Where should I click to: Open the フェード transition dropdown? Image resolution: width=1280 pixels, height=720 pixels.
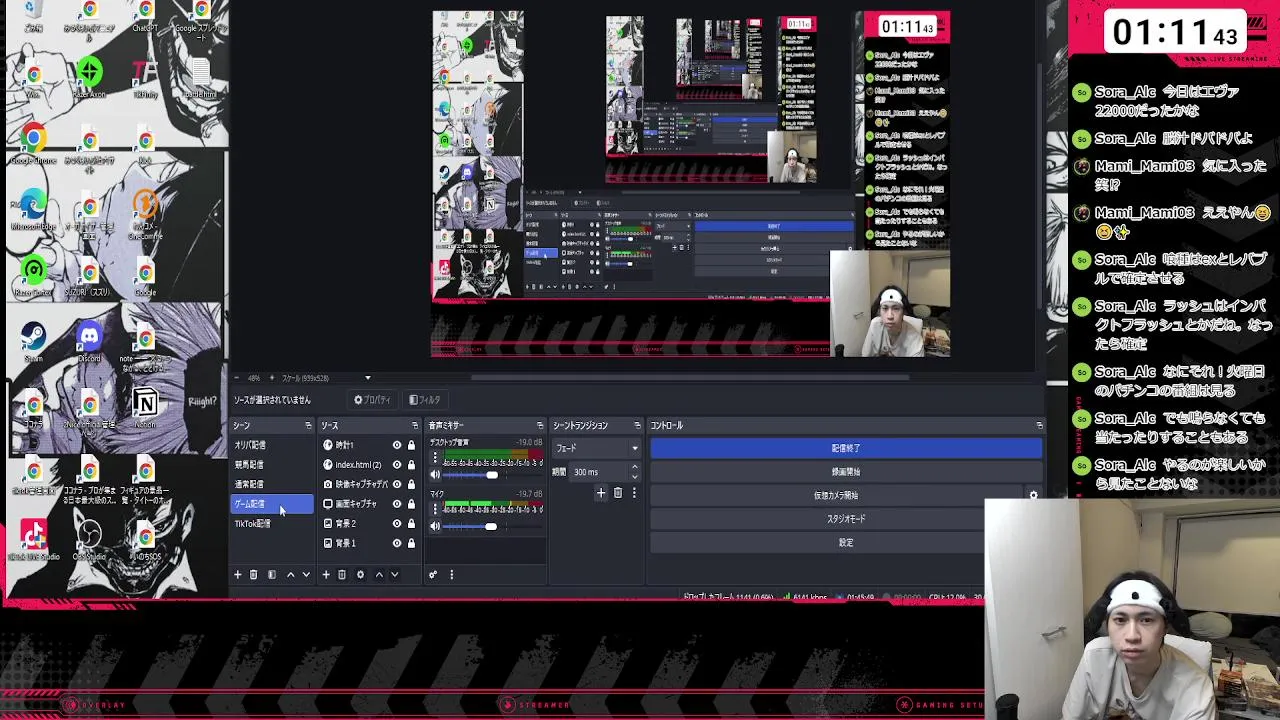597,448
